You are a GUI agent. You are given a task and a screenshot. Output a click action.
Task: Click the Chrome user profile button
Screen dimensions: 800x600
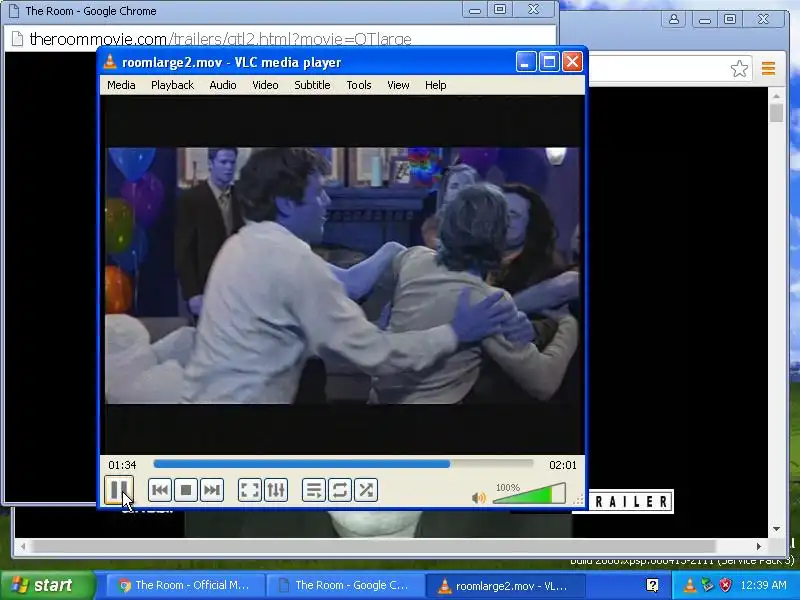tap(673, 20)
